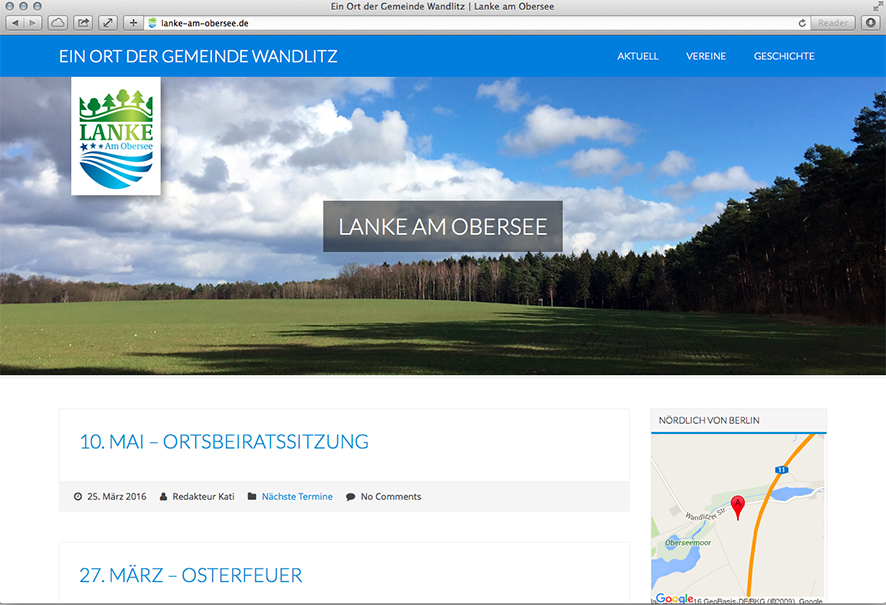This screenshot has height=605, width=886.
Task: Open the '10. Mai – Ortsbeiratssitzung' post
Action: pos(224,441)
